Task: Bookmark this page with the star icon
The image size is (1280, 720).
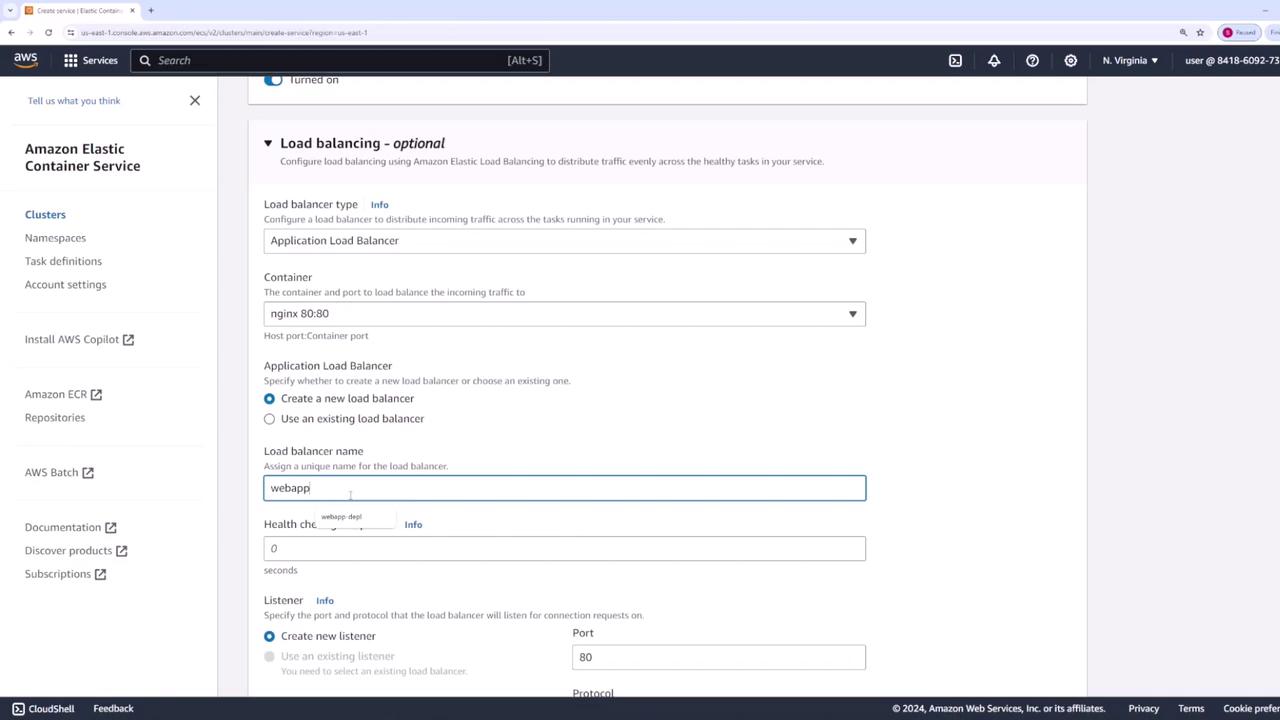Action: coord(1200,32)
